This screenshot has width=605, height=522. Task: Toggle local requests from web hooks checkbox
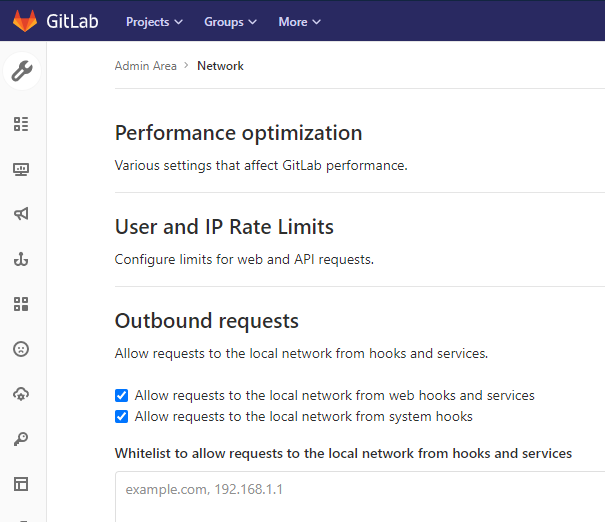[x=122, y=395]
